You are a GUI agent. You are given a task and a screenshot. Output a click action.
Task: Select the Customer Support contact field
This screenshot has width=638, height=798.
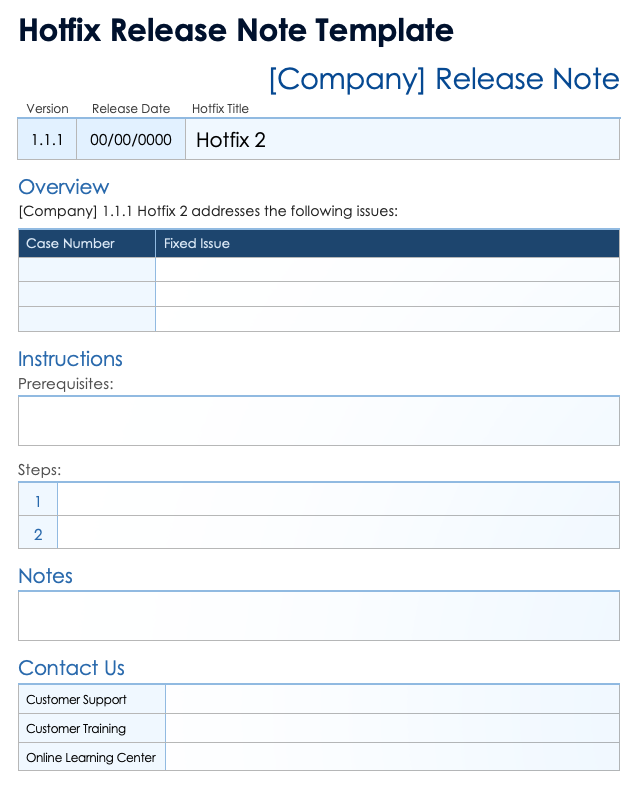(x=392, y=700)
